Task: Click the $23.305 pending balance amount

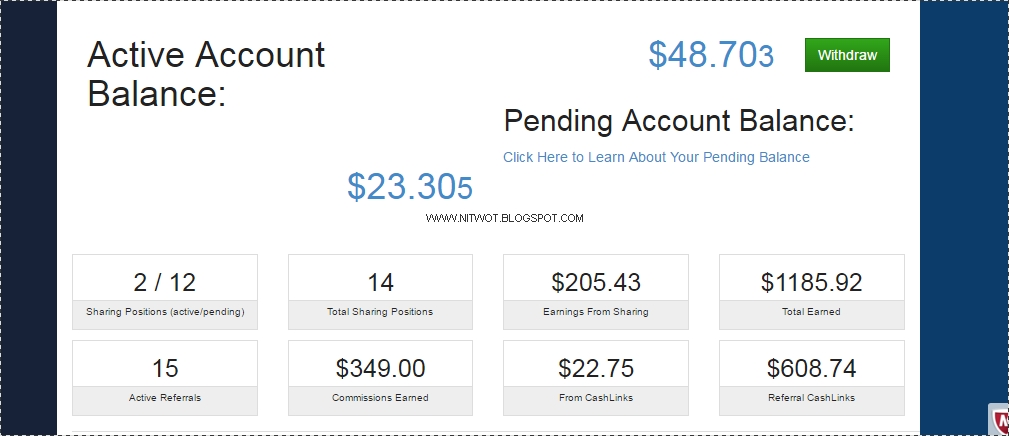Action: point(409,186)
